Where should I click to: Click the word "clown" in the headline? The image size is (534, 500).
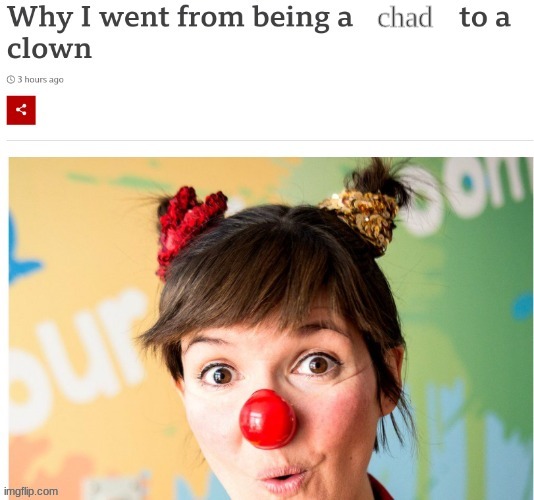pyautogui.click(x=50, y=49)
